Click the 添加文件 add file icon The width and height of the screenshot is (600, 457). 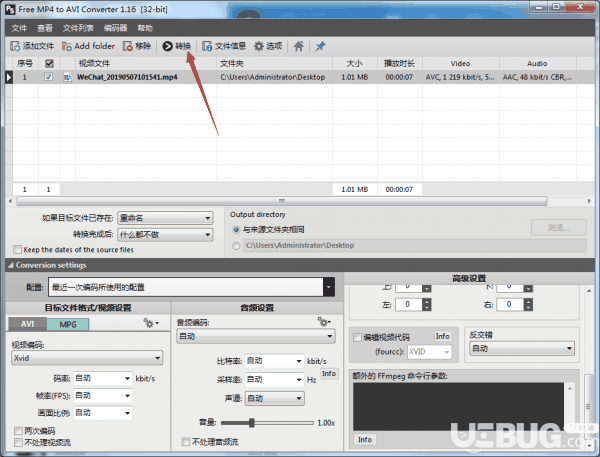pos(15,46)
